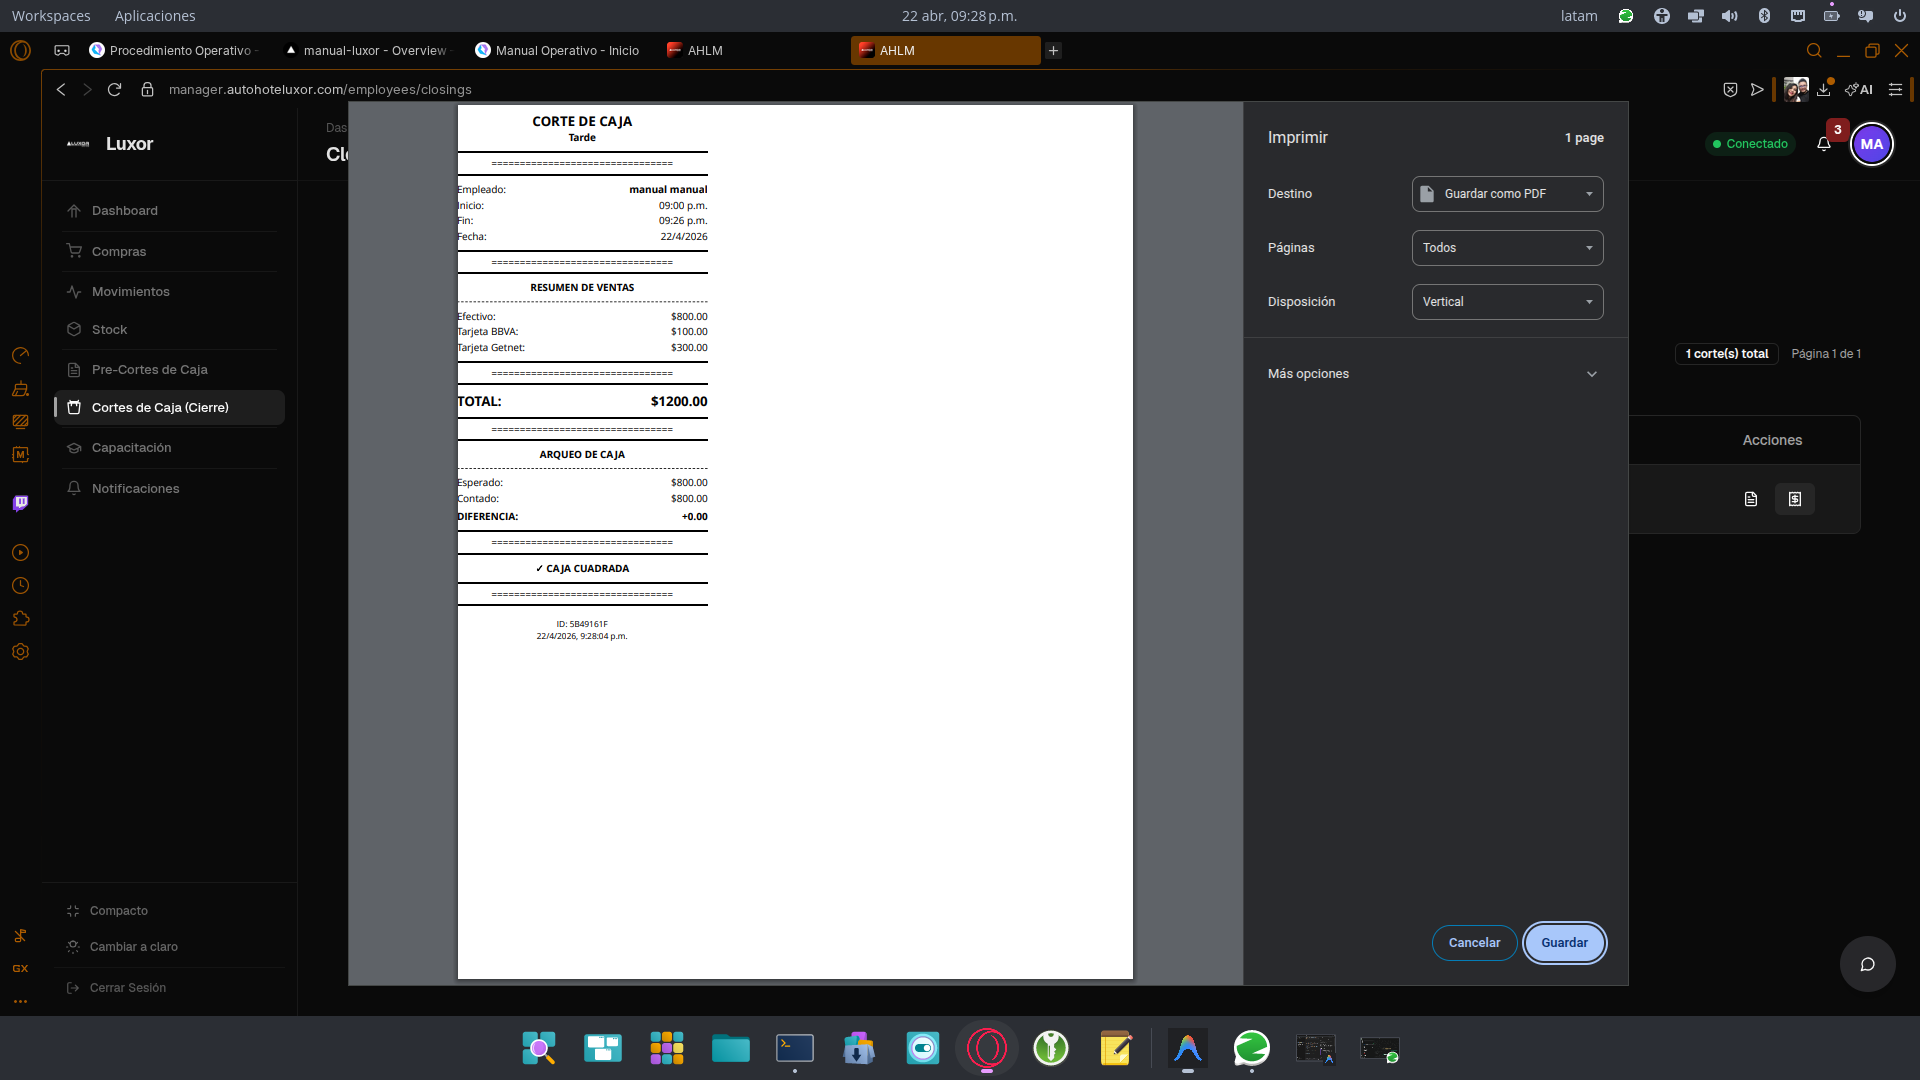Select Cortes de Caja (Cierre)
1920x1080 pixels.
(x=169, y=408)
